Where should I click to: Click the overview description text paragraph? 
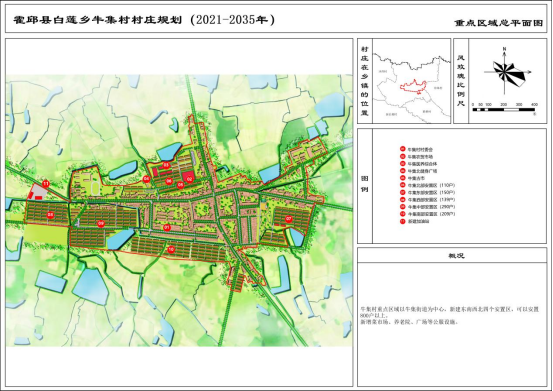pyautogui.click(x=450, y=315)
